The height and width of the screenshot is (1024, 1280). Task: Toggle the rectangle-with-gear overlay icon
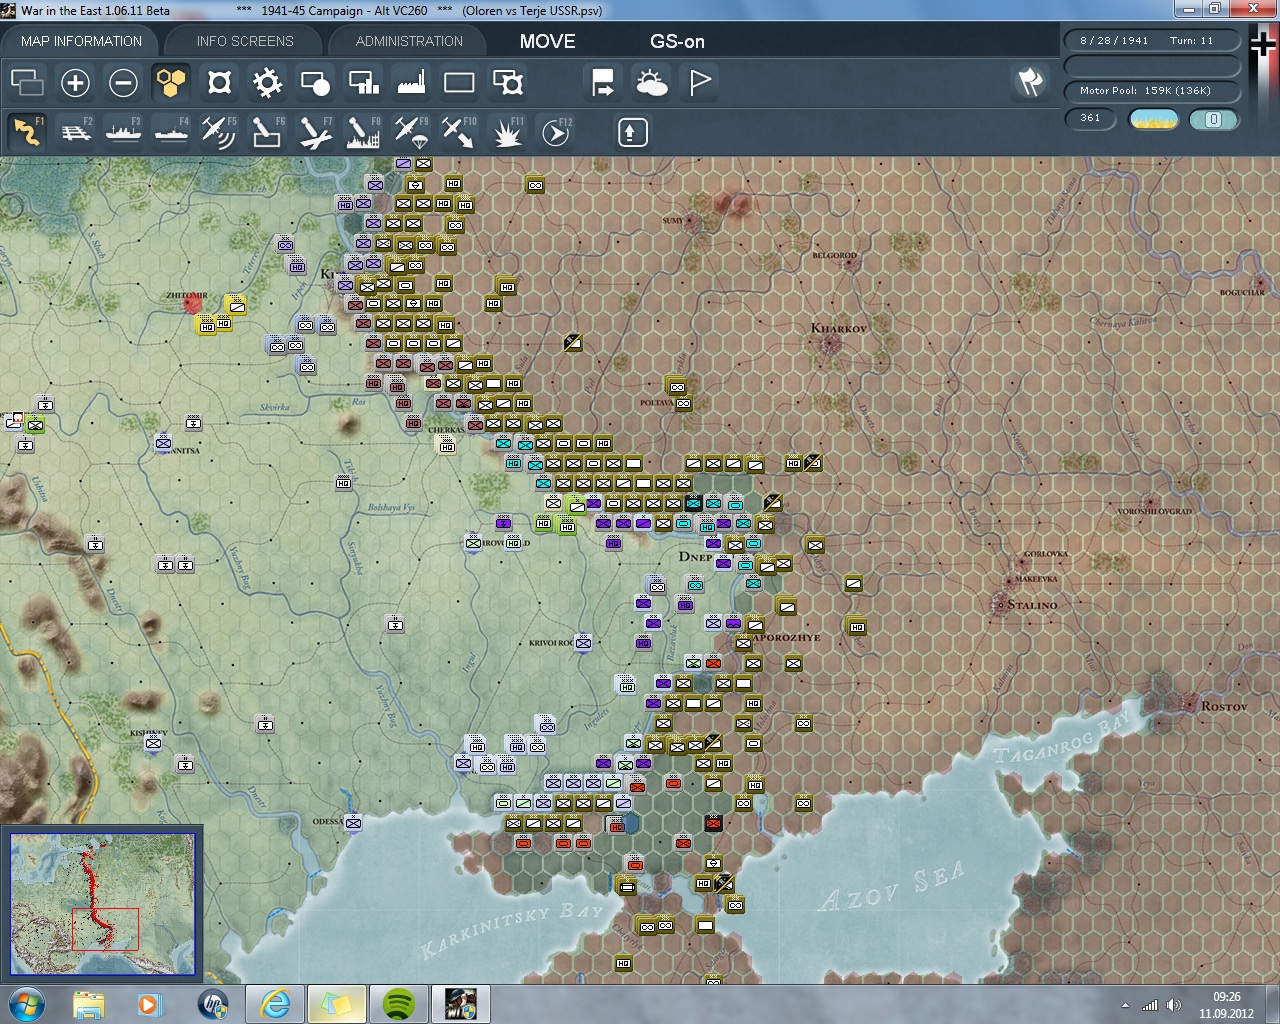[x=508, y=83]
